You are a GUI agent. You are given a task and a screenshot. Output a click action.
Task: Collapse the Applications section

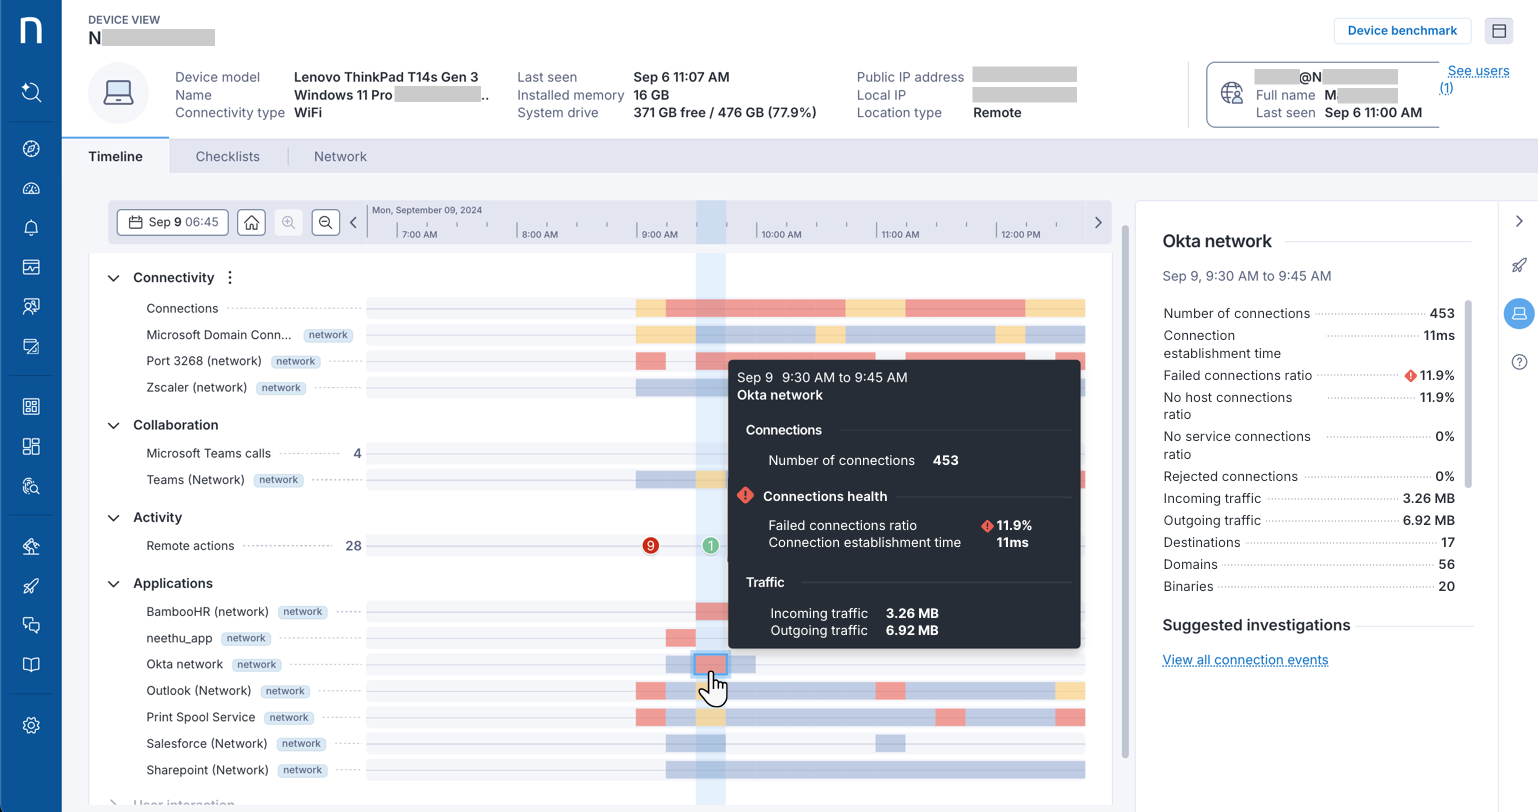[x=113, y=583]
